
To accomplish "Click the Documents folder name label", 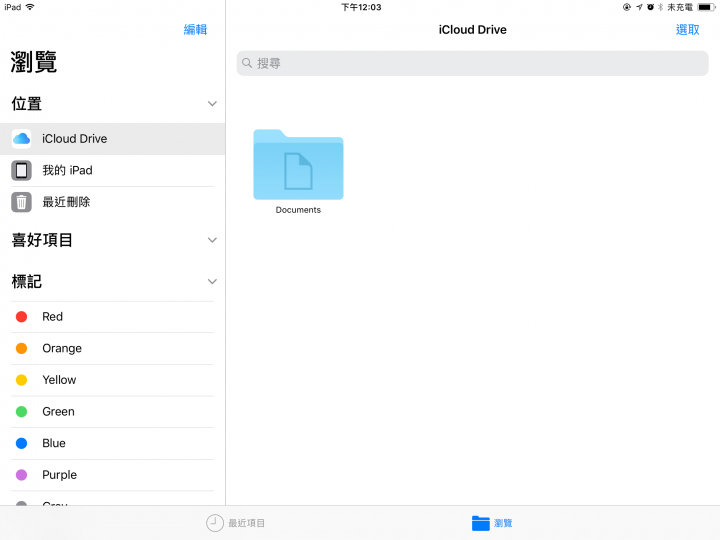I will tap(298, 210).
